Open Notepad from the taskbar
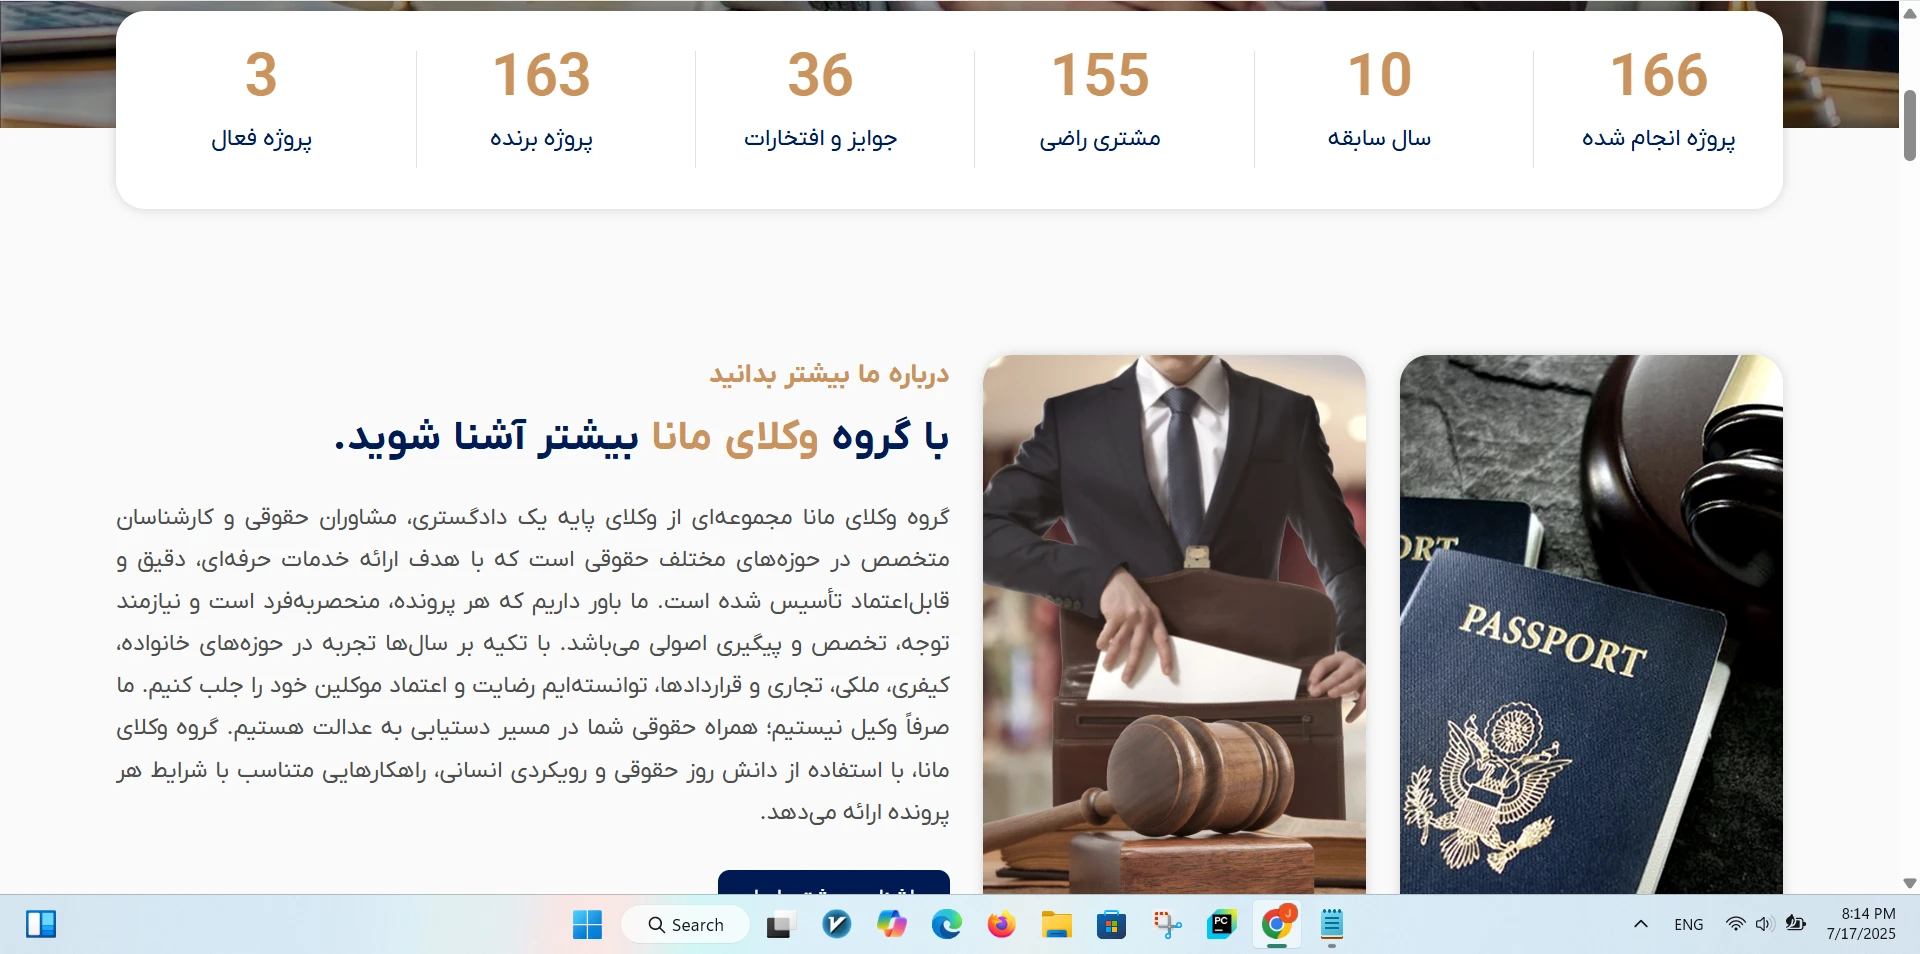1920x954 pixels. click(x=1331, y=925)
